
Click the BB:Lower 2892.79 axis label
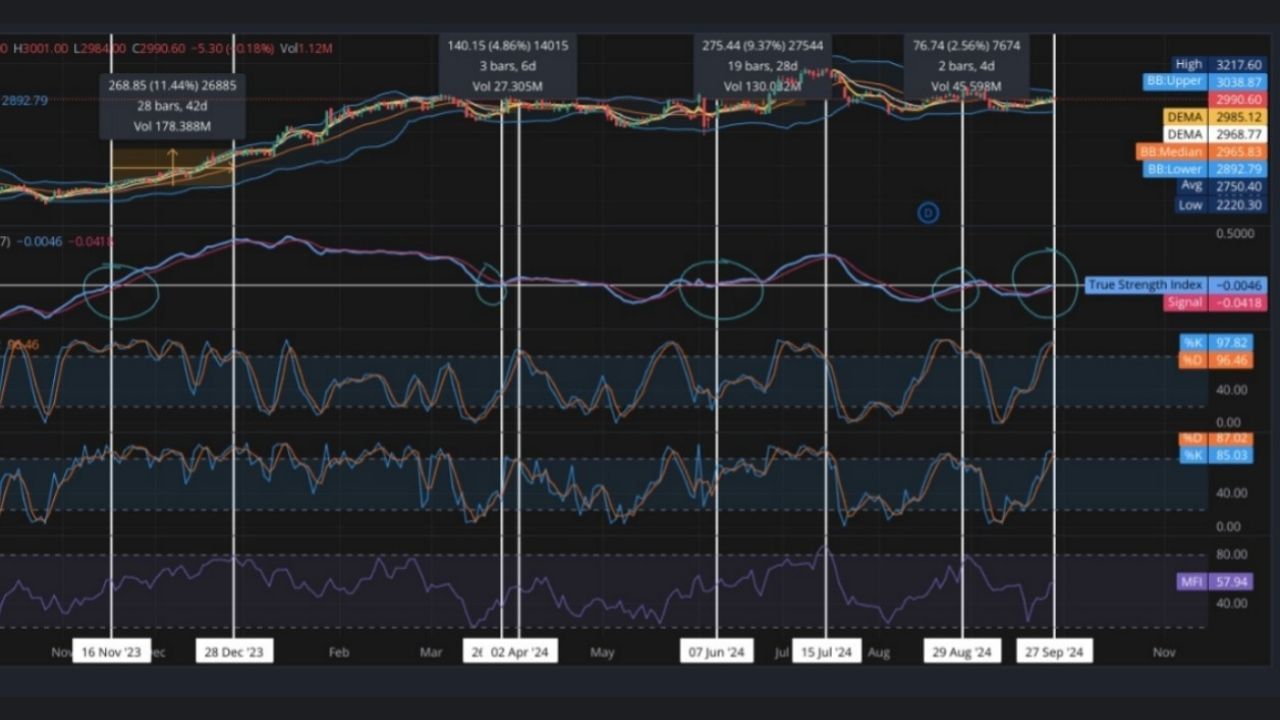(x=1204, y=169)
